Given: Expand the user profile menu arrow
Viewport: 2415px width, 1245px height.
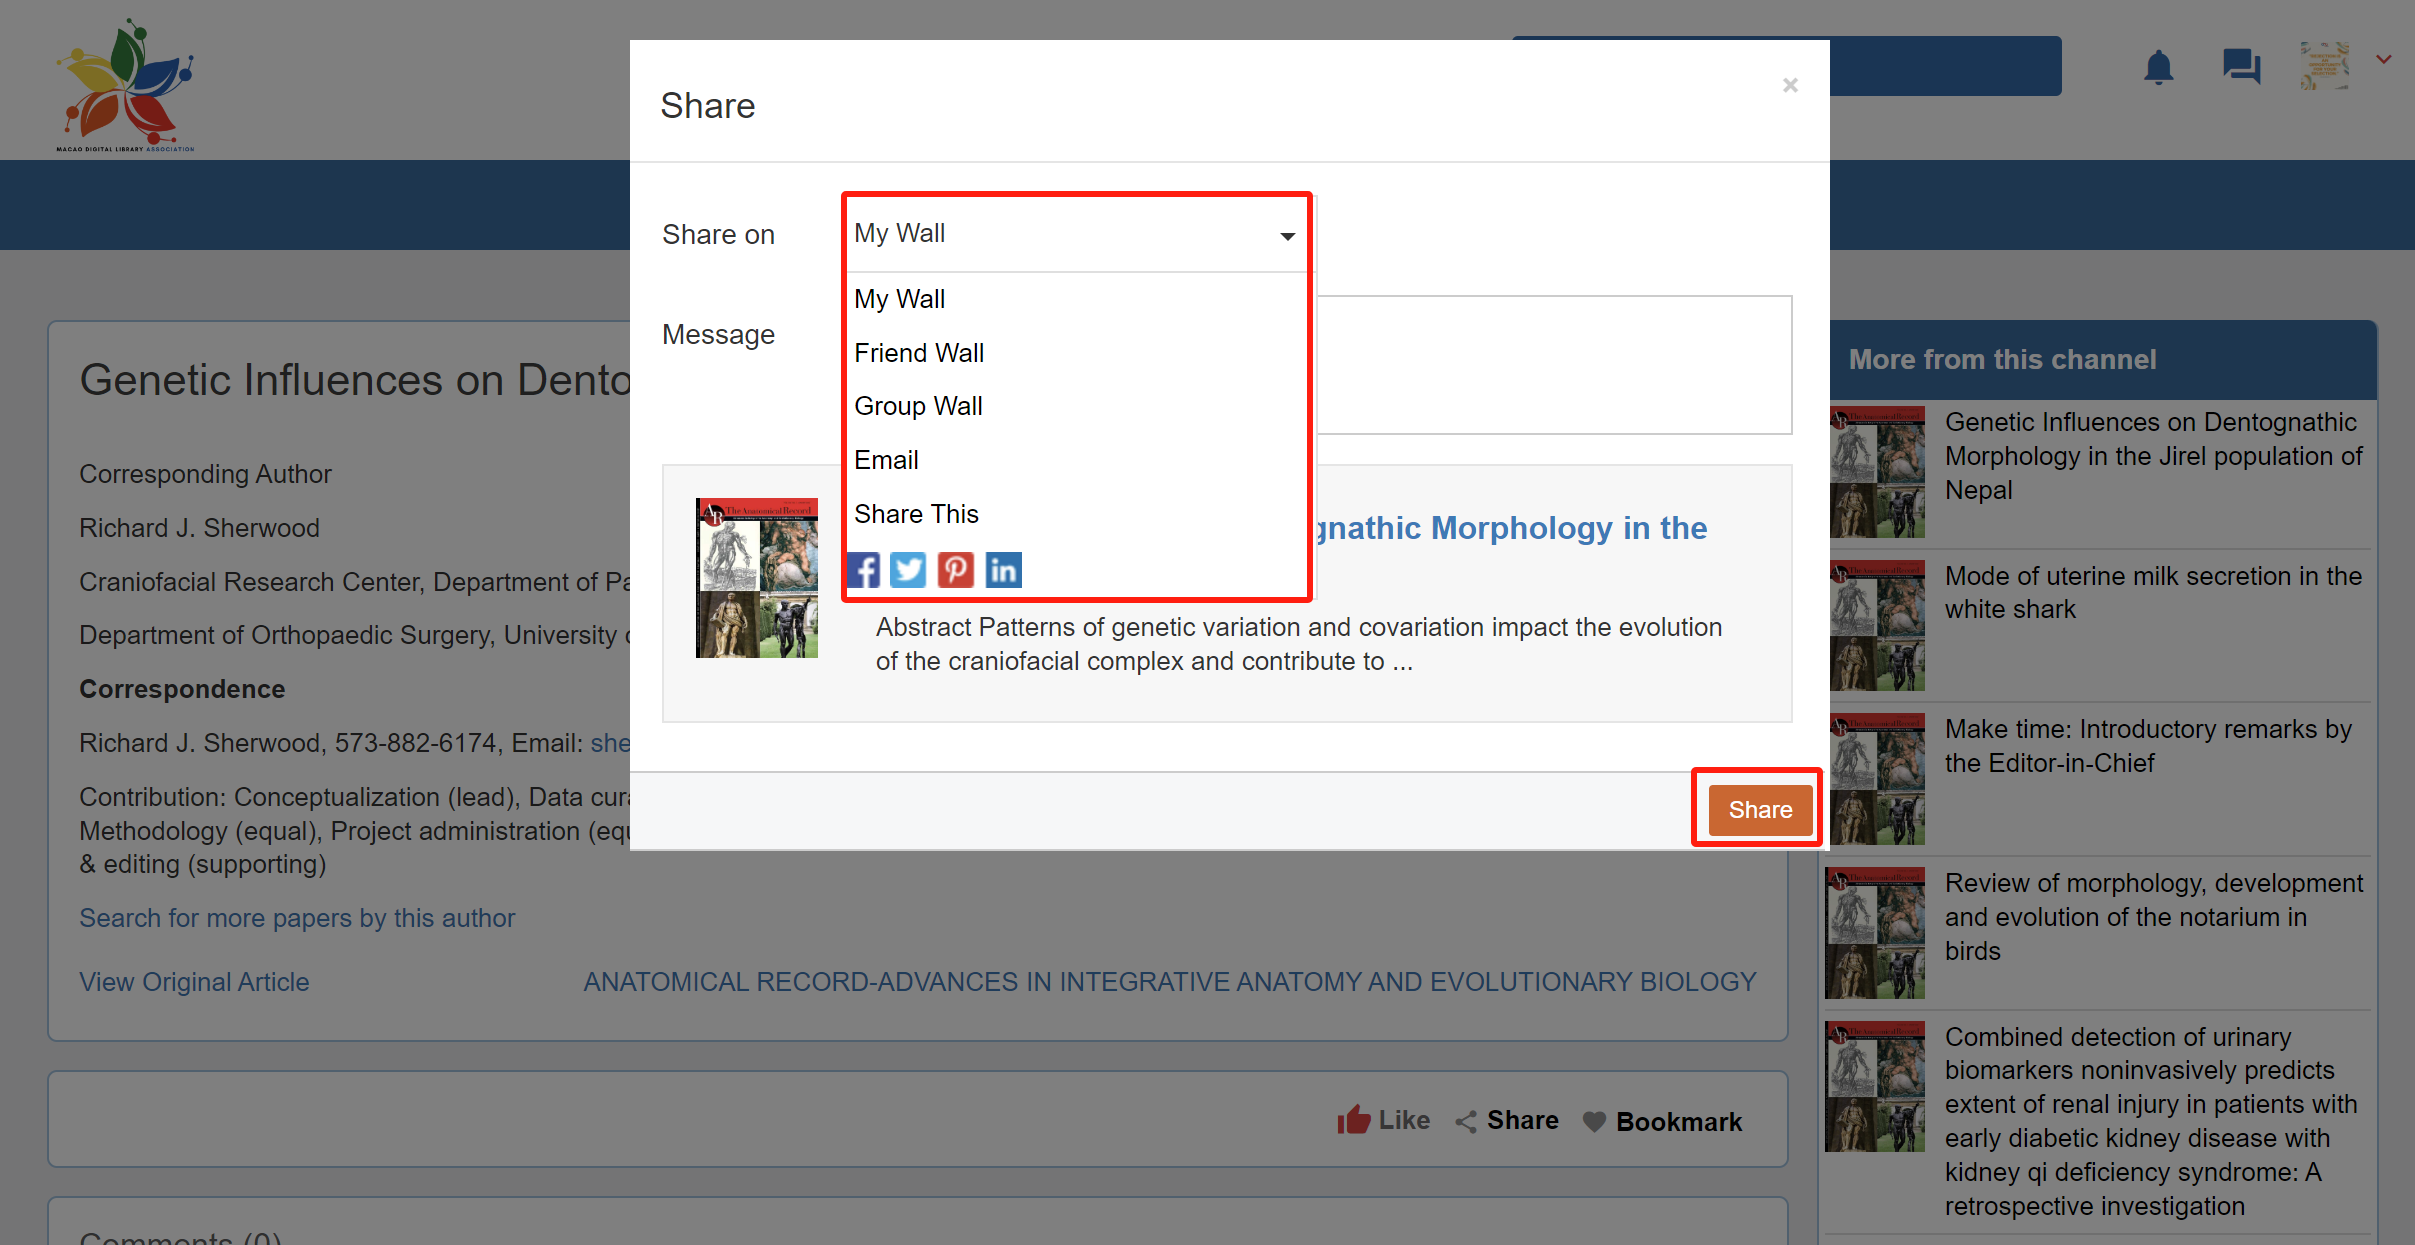Looking at the screenshot, I should coord(2384,60).
